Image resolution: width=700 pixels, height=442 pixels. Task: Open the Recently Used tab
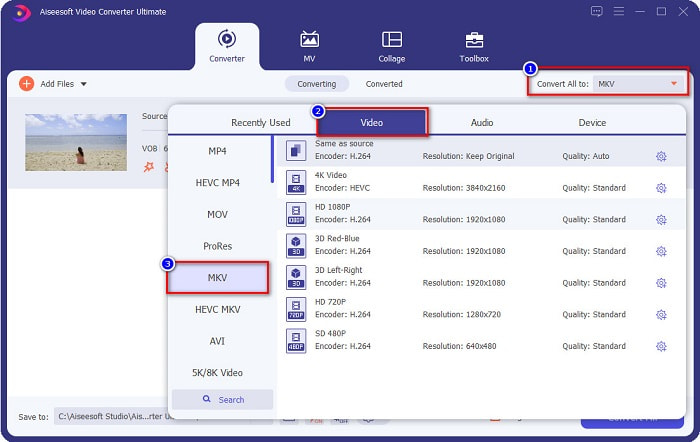[x=261, y=123]
